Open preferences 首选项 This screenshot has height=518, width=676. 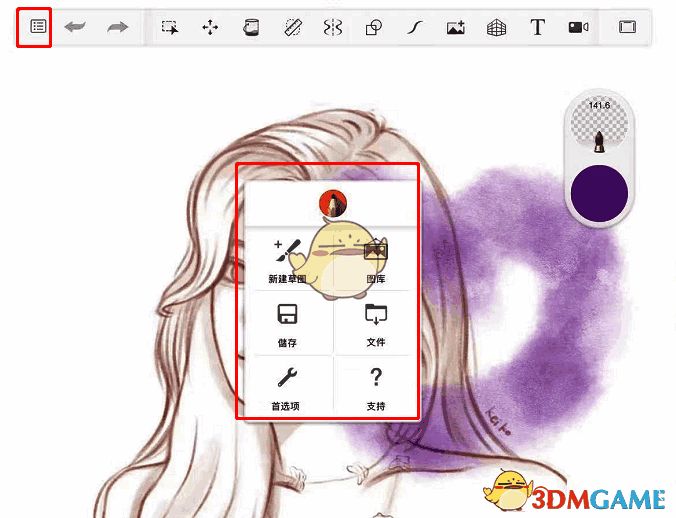(285, 389)
